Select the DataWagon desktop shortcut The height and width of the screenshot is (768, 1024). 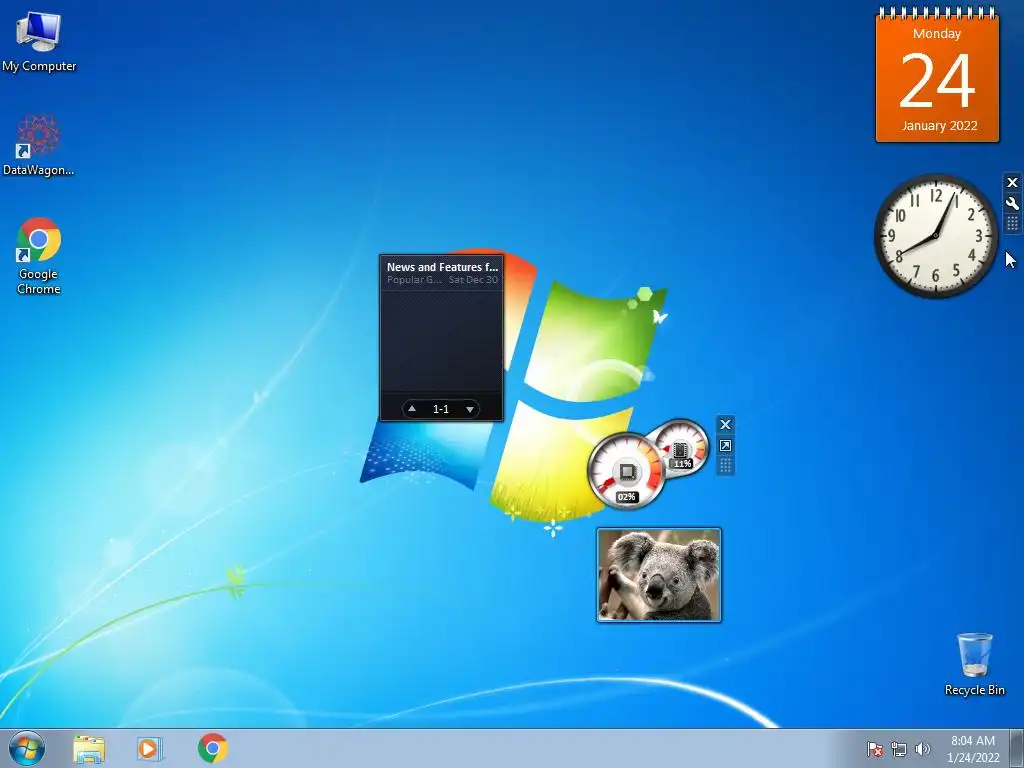[39, 145]
